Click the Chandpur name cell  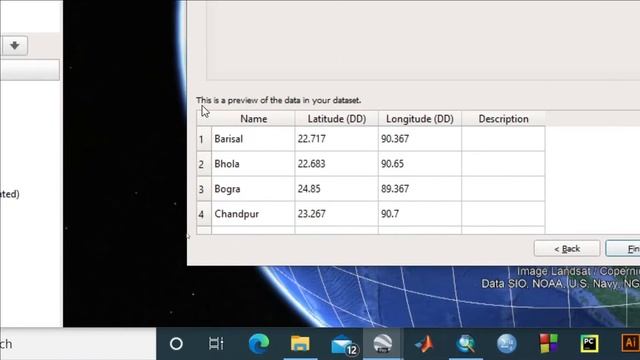[x=253, y=214]
